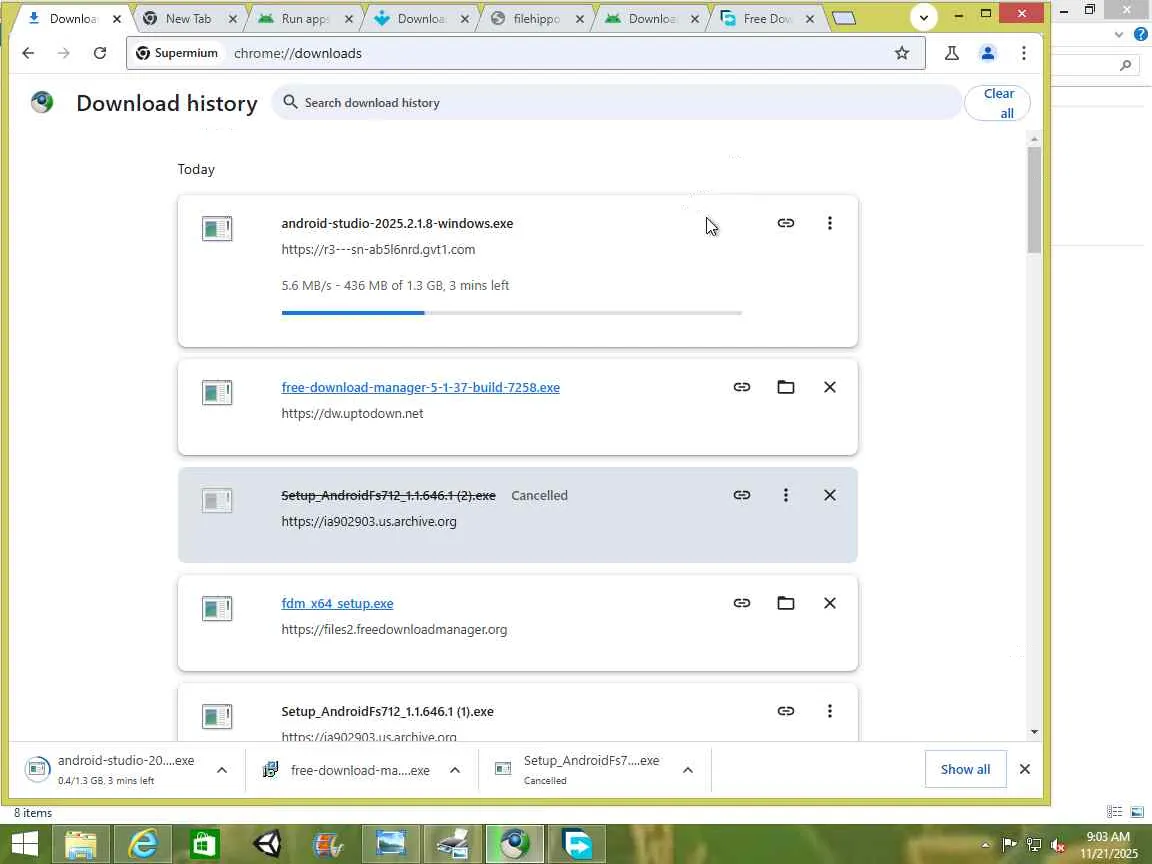Viewport: 1152px width, 864px height.
Task: Show hidden tray icons arrow
Action: pos(985,845)
